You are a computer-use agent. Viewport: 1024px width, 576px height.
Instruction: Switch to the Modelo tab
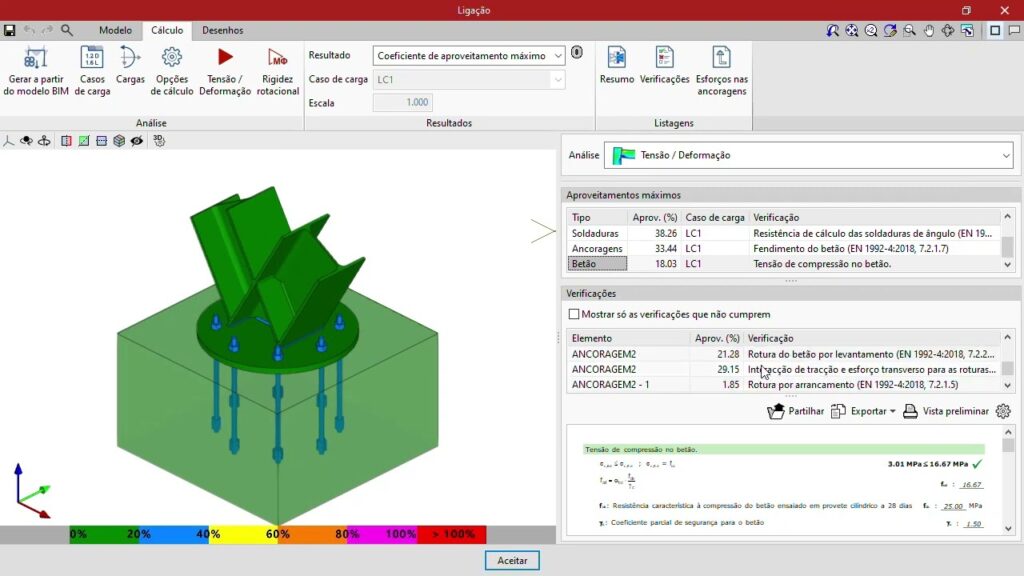point(115,31)
